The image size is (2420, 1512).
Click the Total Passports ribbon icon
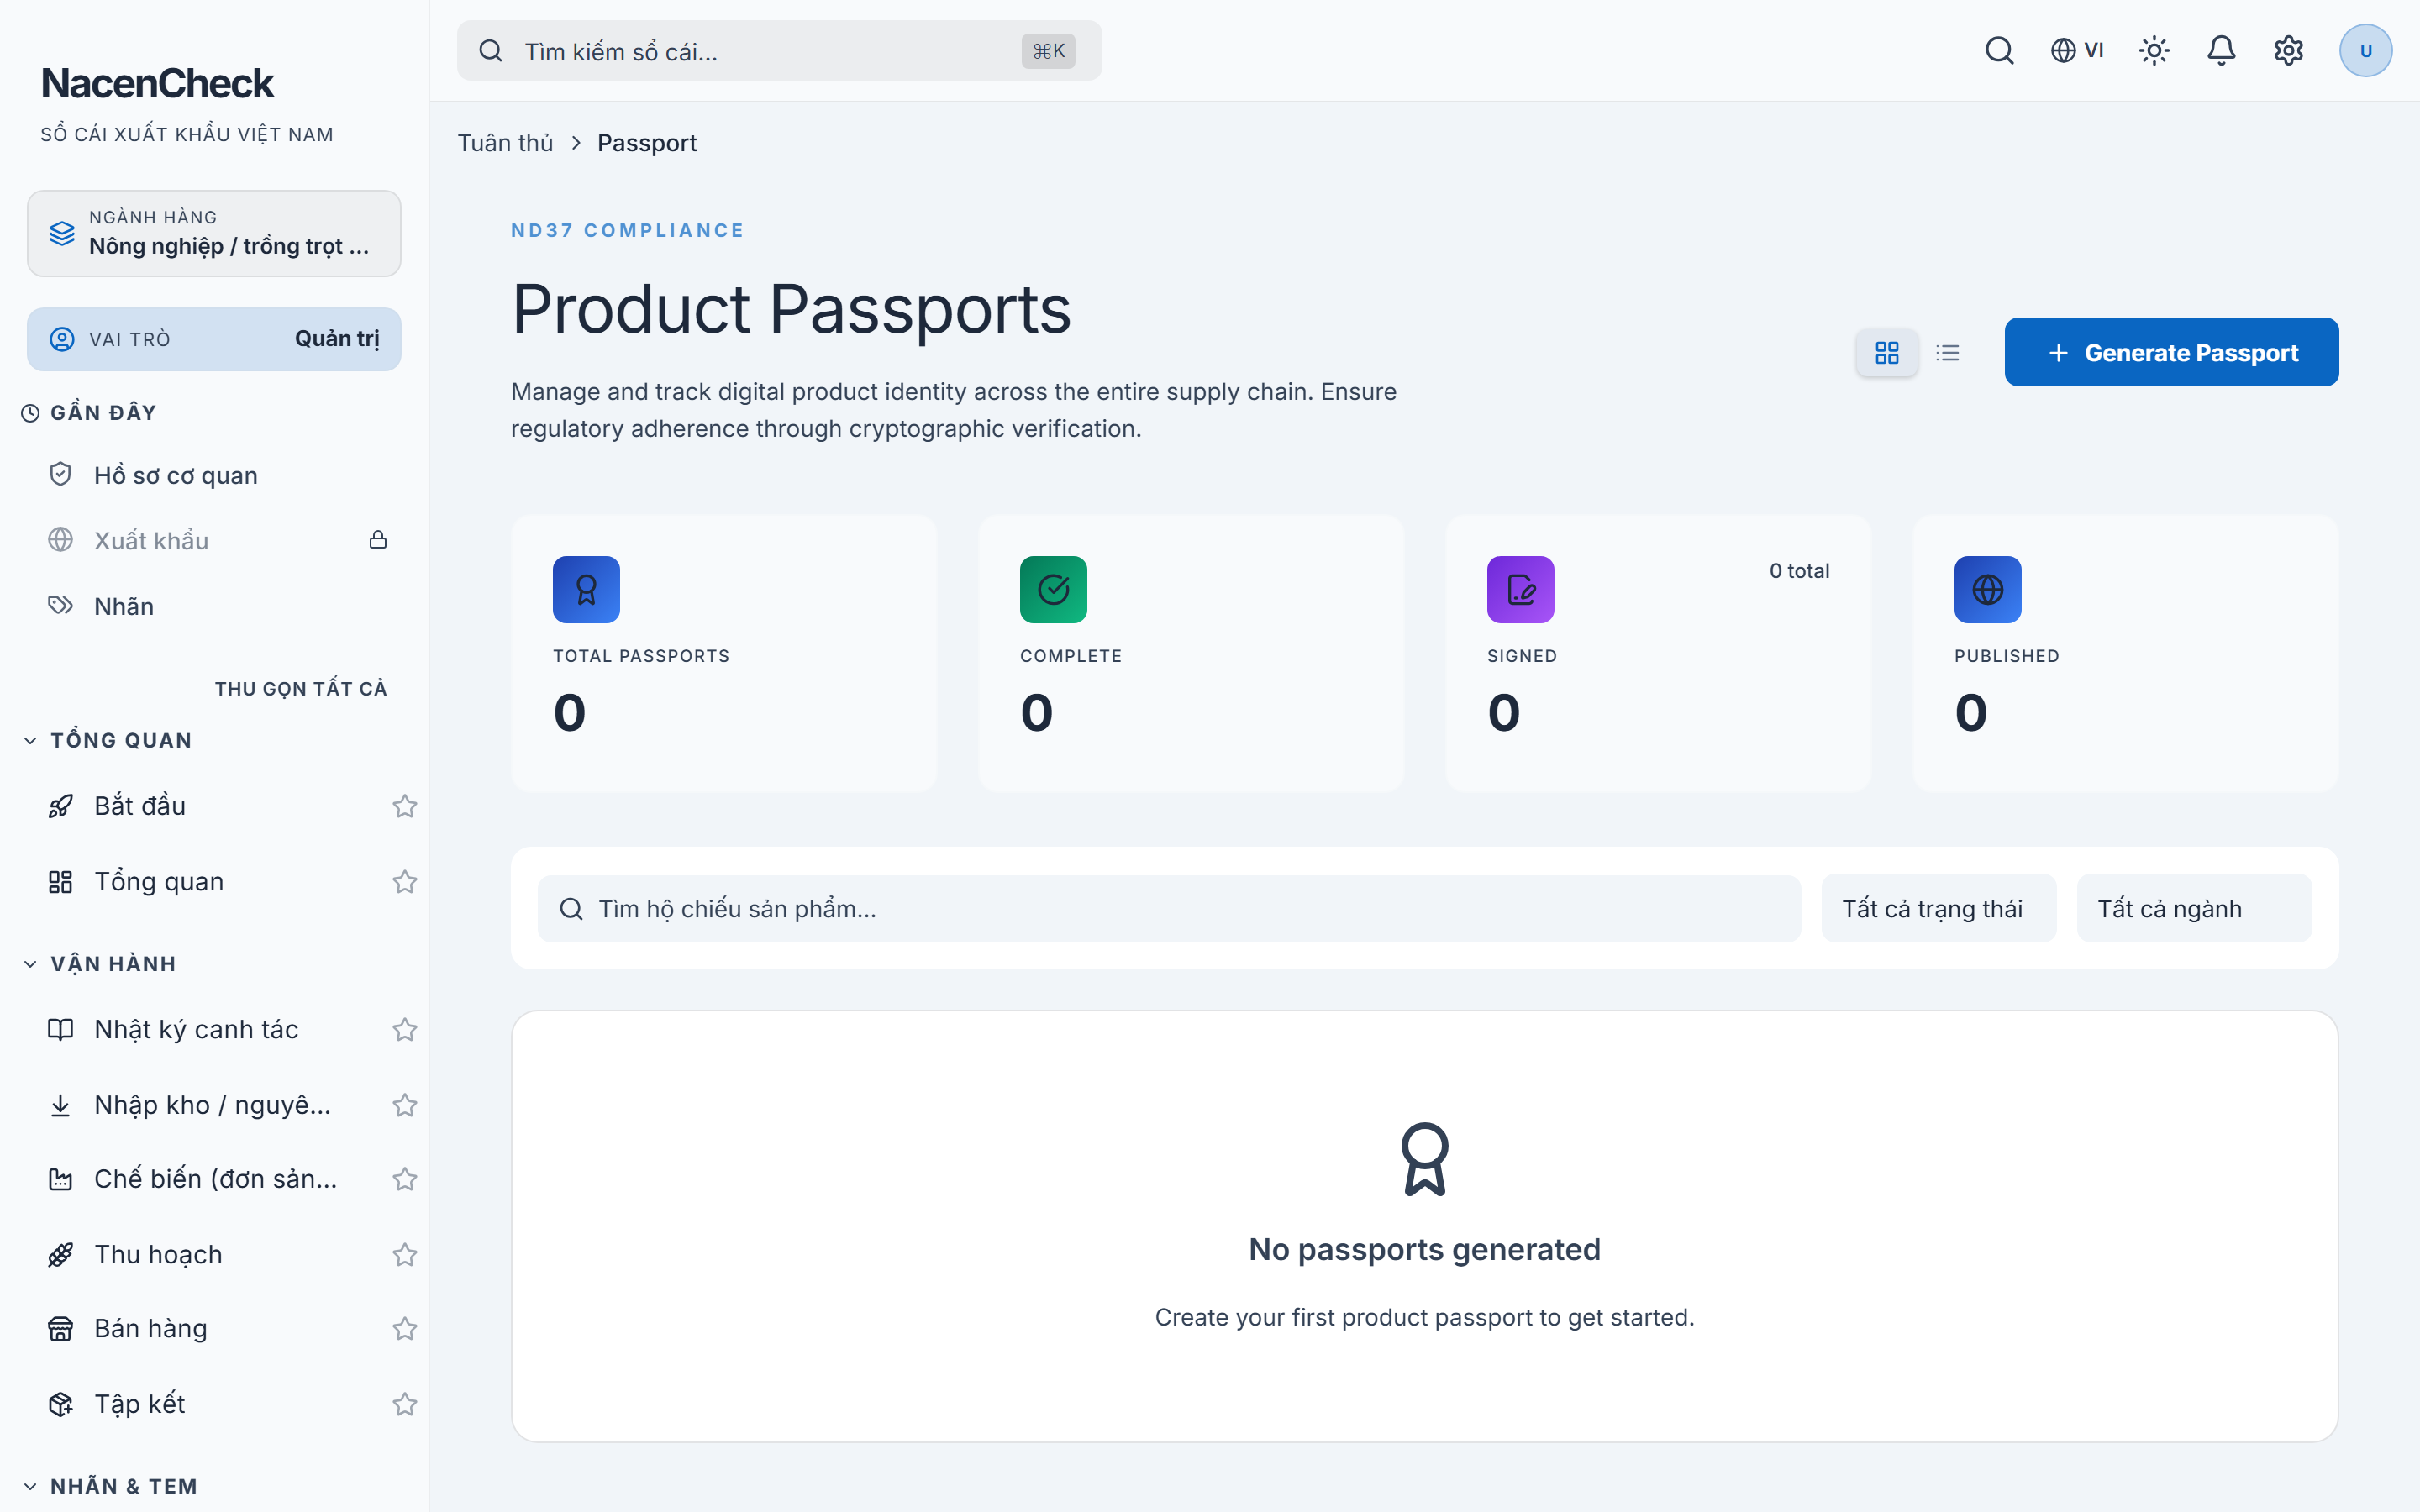point(586,589)
